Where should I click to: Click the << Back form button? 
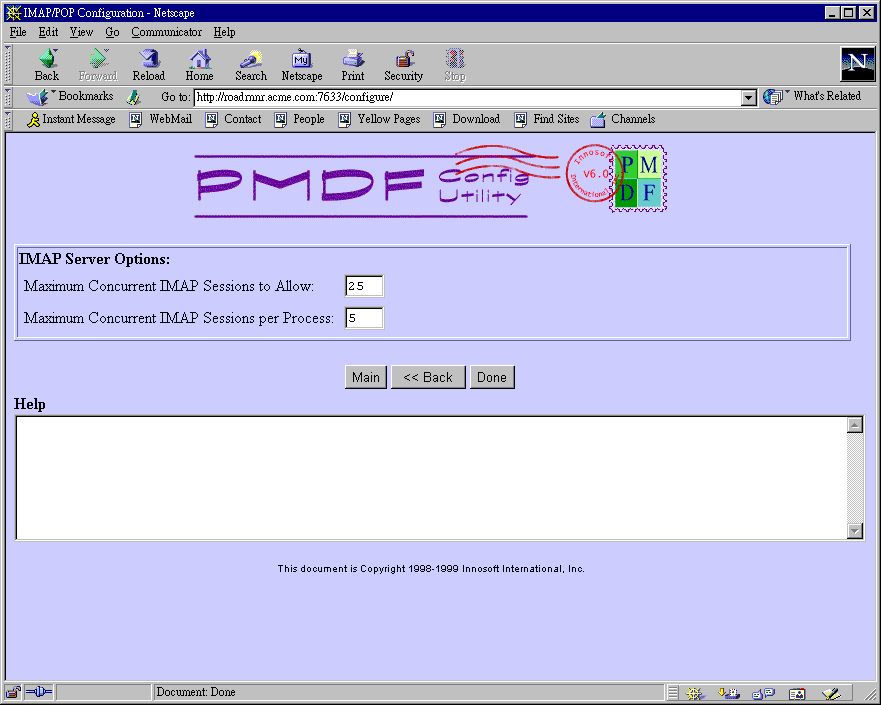[x=427, y=377]
